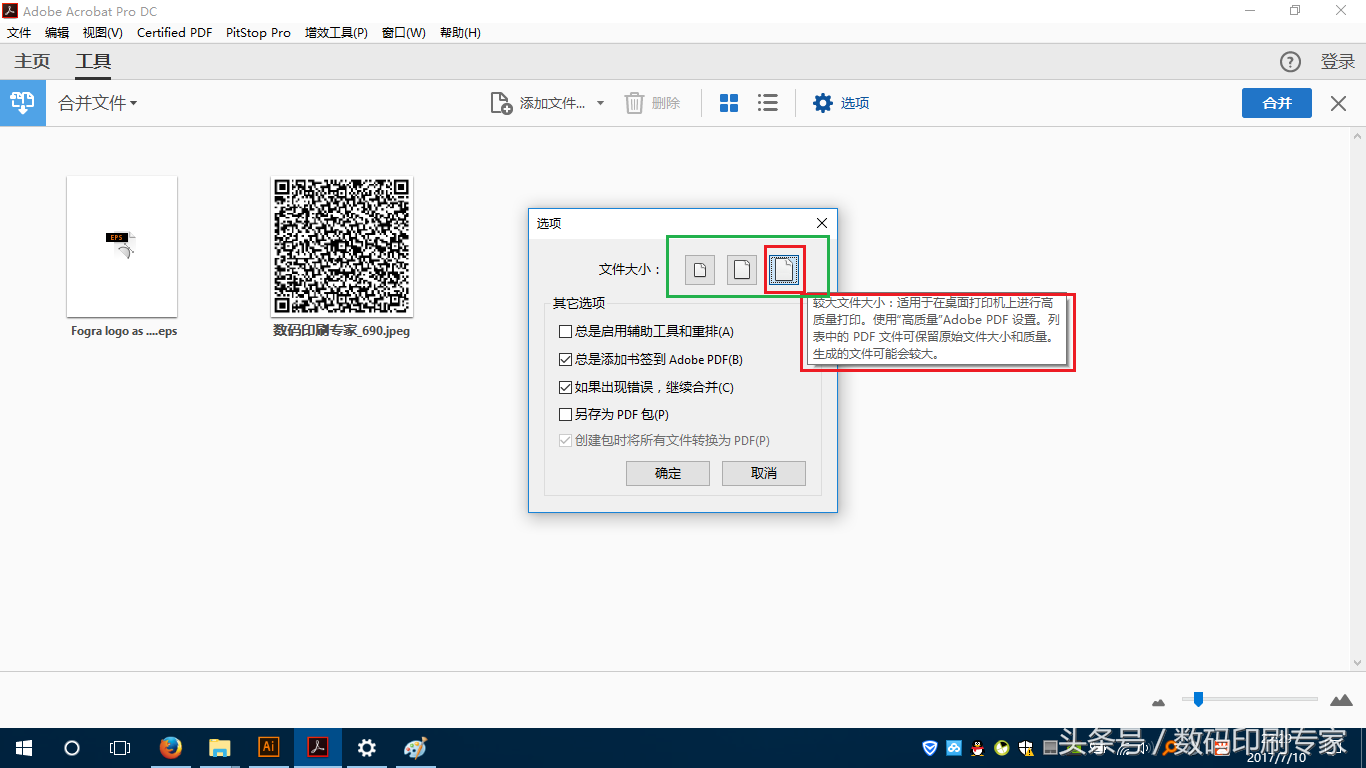Click the blue 合并 button
Image resolution: width=1366 pixels, height=768 pixels.
1277,103
